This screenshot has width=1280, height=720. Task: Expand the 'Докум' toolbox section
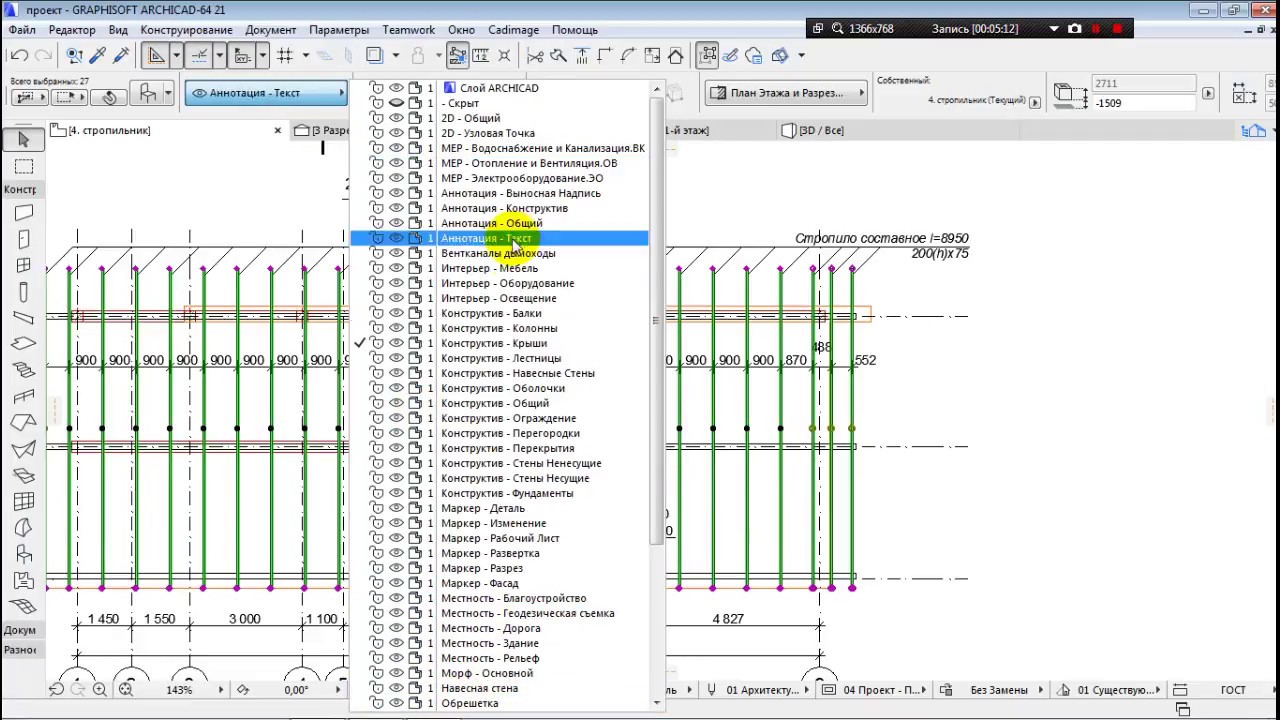coord(20,630)
